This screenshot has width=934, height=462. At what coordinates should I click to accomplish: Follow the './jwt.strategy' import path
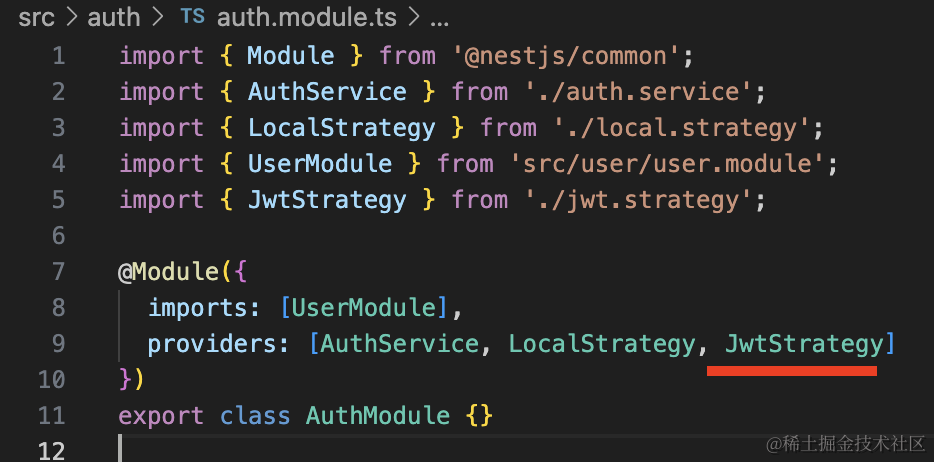click(x=644, y=200)
